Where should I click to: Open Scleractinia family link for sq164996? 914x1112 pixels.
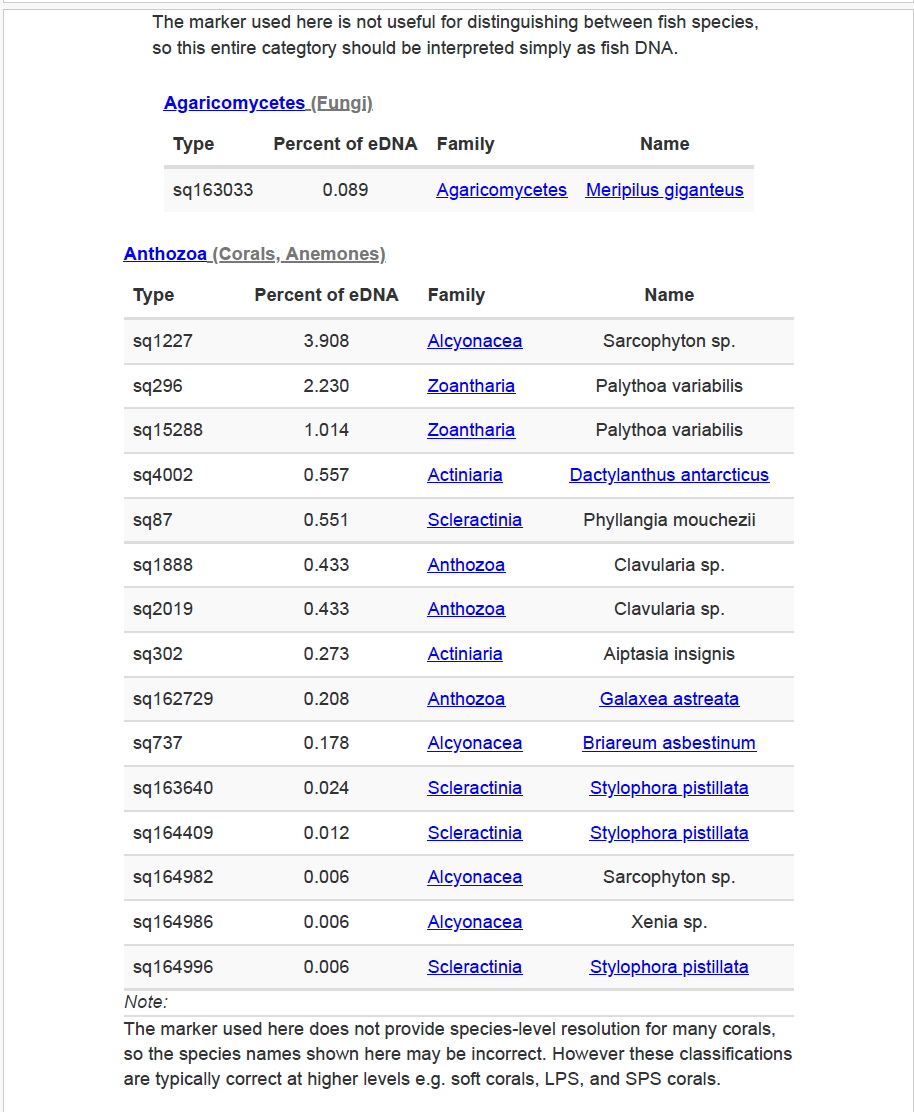pos(474,967)
